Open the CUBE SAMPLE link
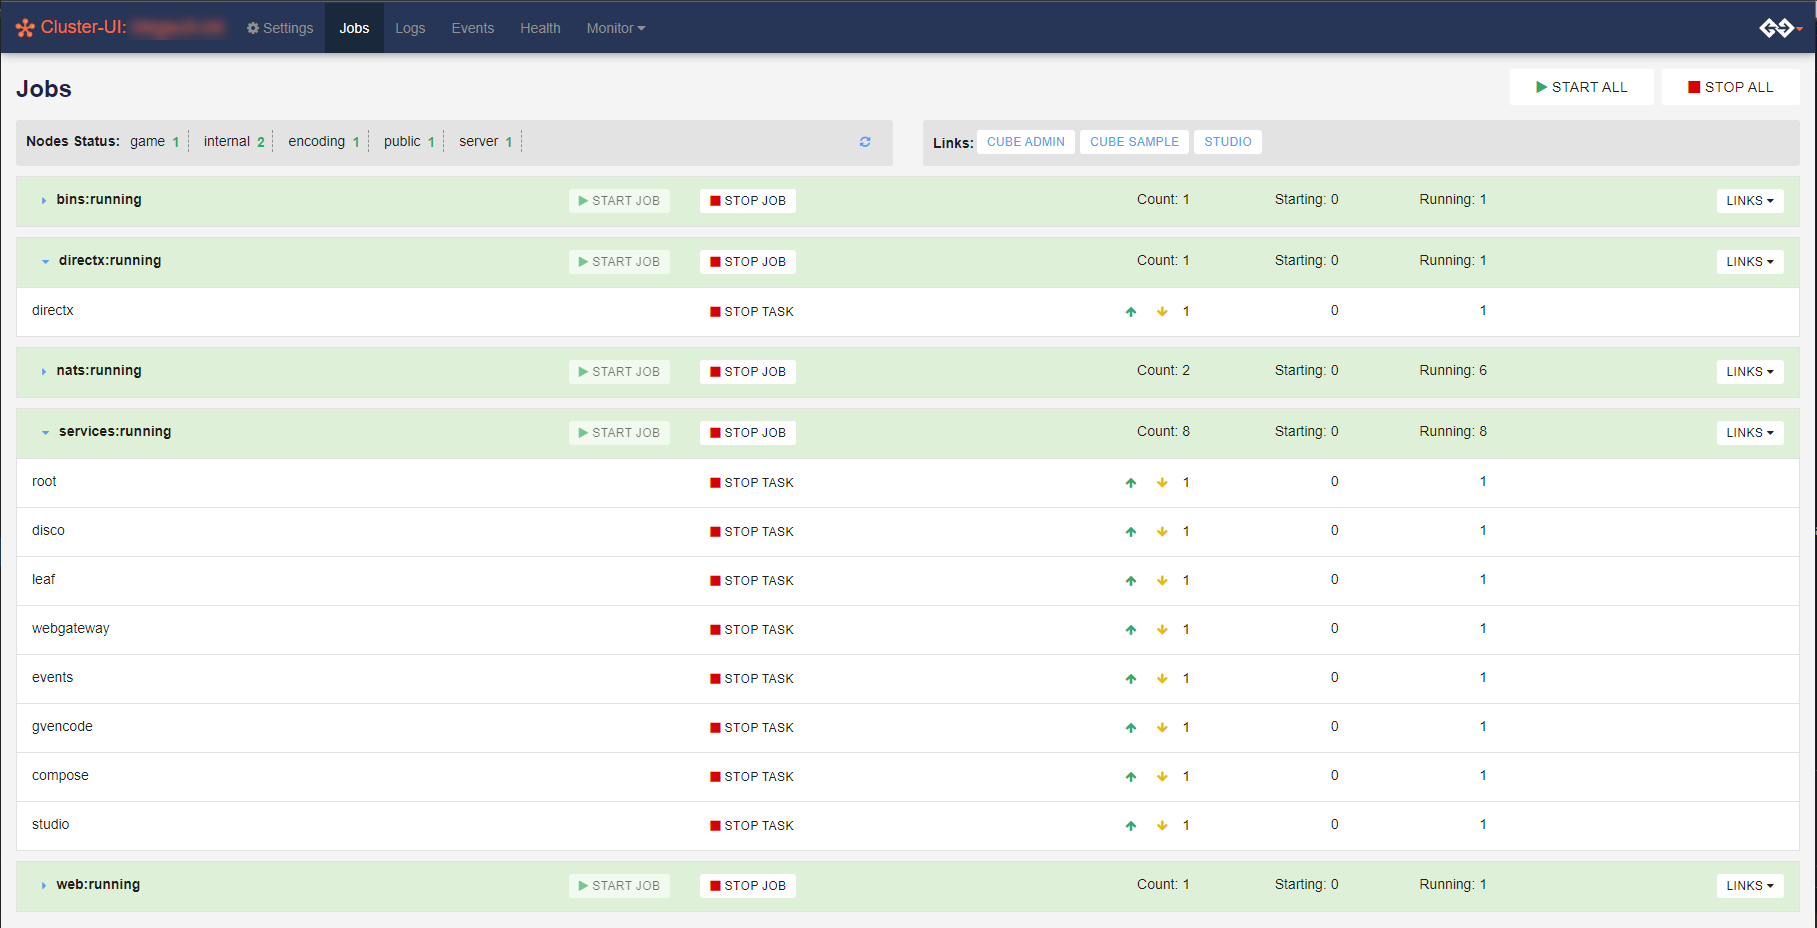1817x928 pixels. click(1134, 142)
